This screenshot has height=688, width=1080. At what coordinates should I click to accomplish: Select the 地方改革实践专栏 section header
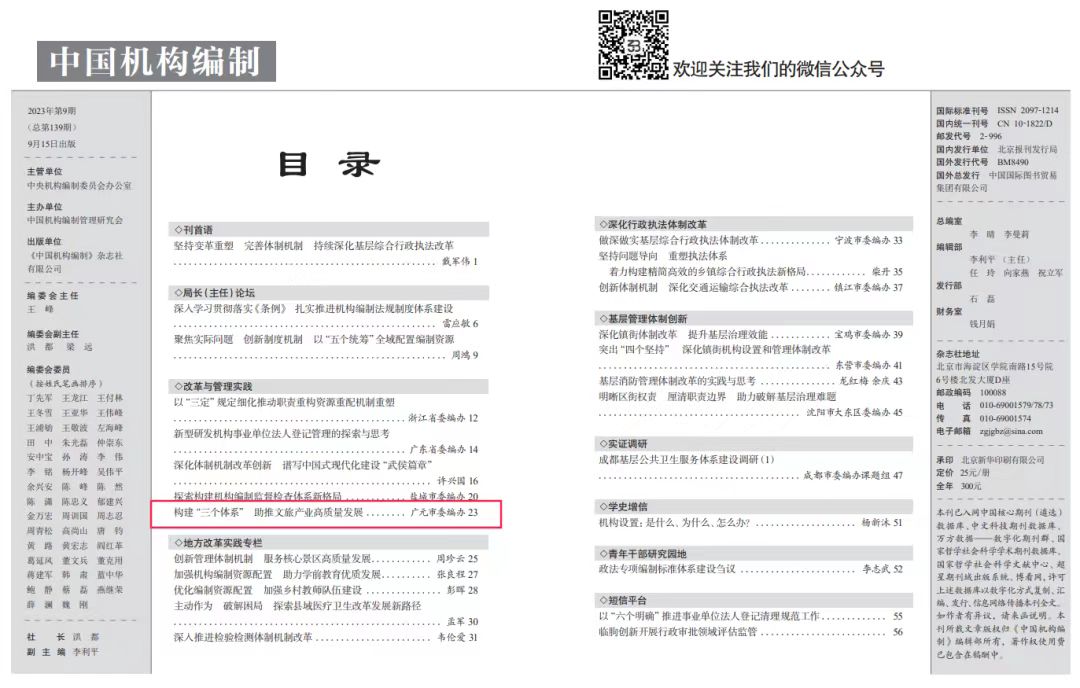[x=218, y=542]
